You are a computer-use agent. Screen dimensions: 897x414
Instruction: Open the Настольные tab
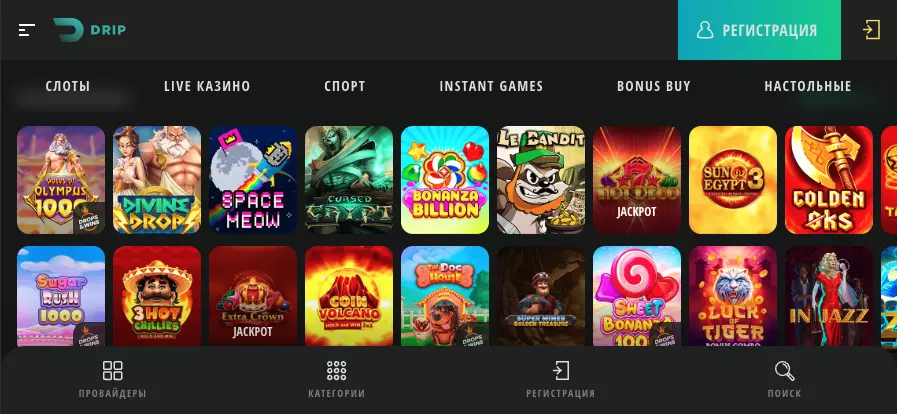tap(808, 86)
